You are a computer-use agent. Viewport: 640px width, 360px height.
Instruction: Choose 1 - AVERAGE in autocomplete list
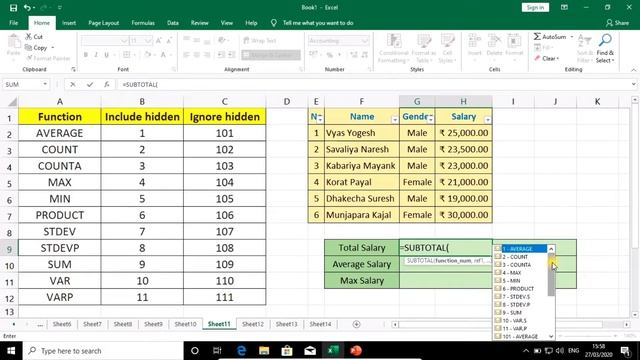pyautogui.click(x=520, y=249)
